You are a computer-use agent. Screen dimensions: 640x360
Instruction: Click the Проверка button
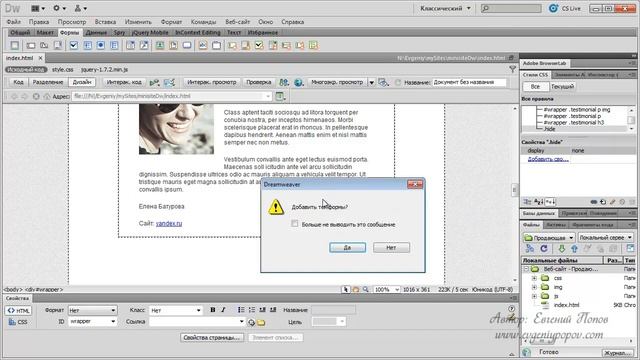259,82
